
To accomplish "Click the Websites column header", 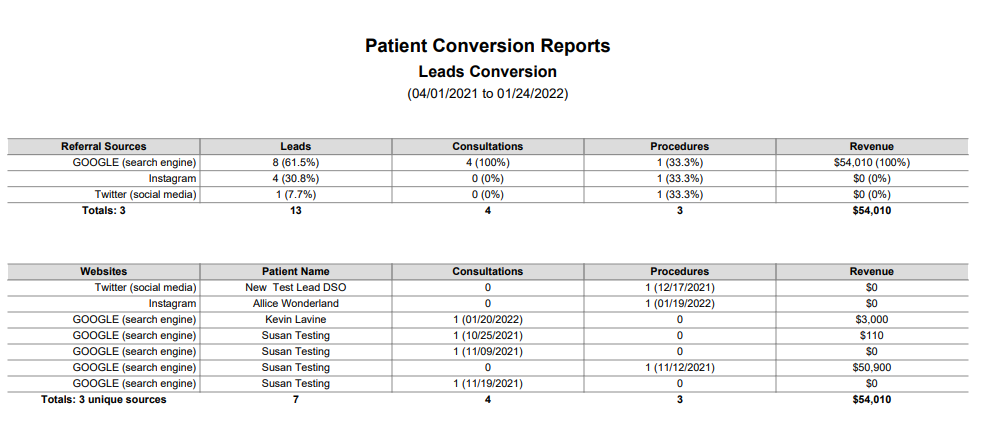I will (104, 271).
